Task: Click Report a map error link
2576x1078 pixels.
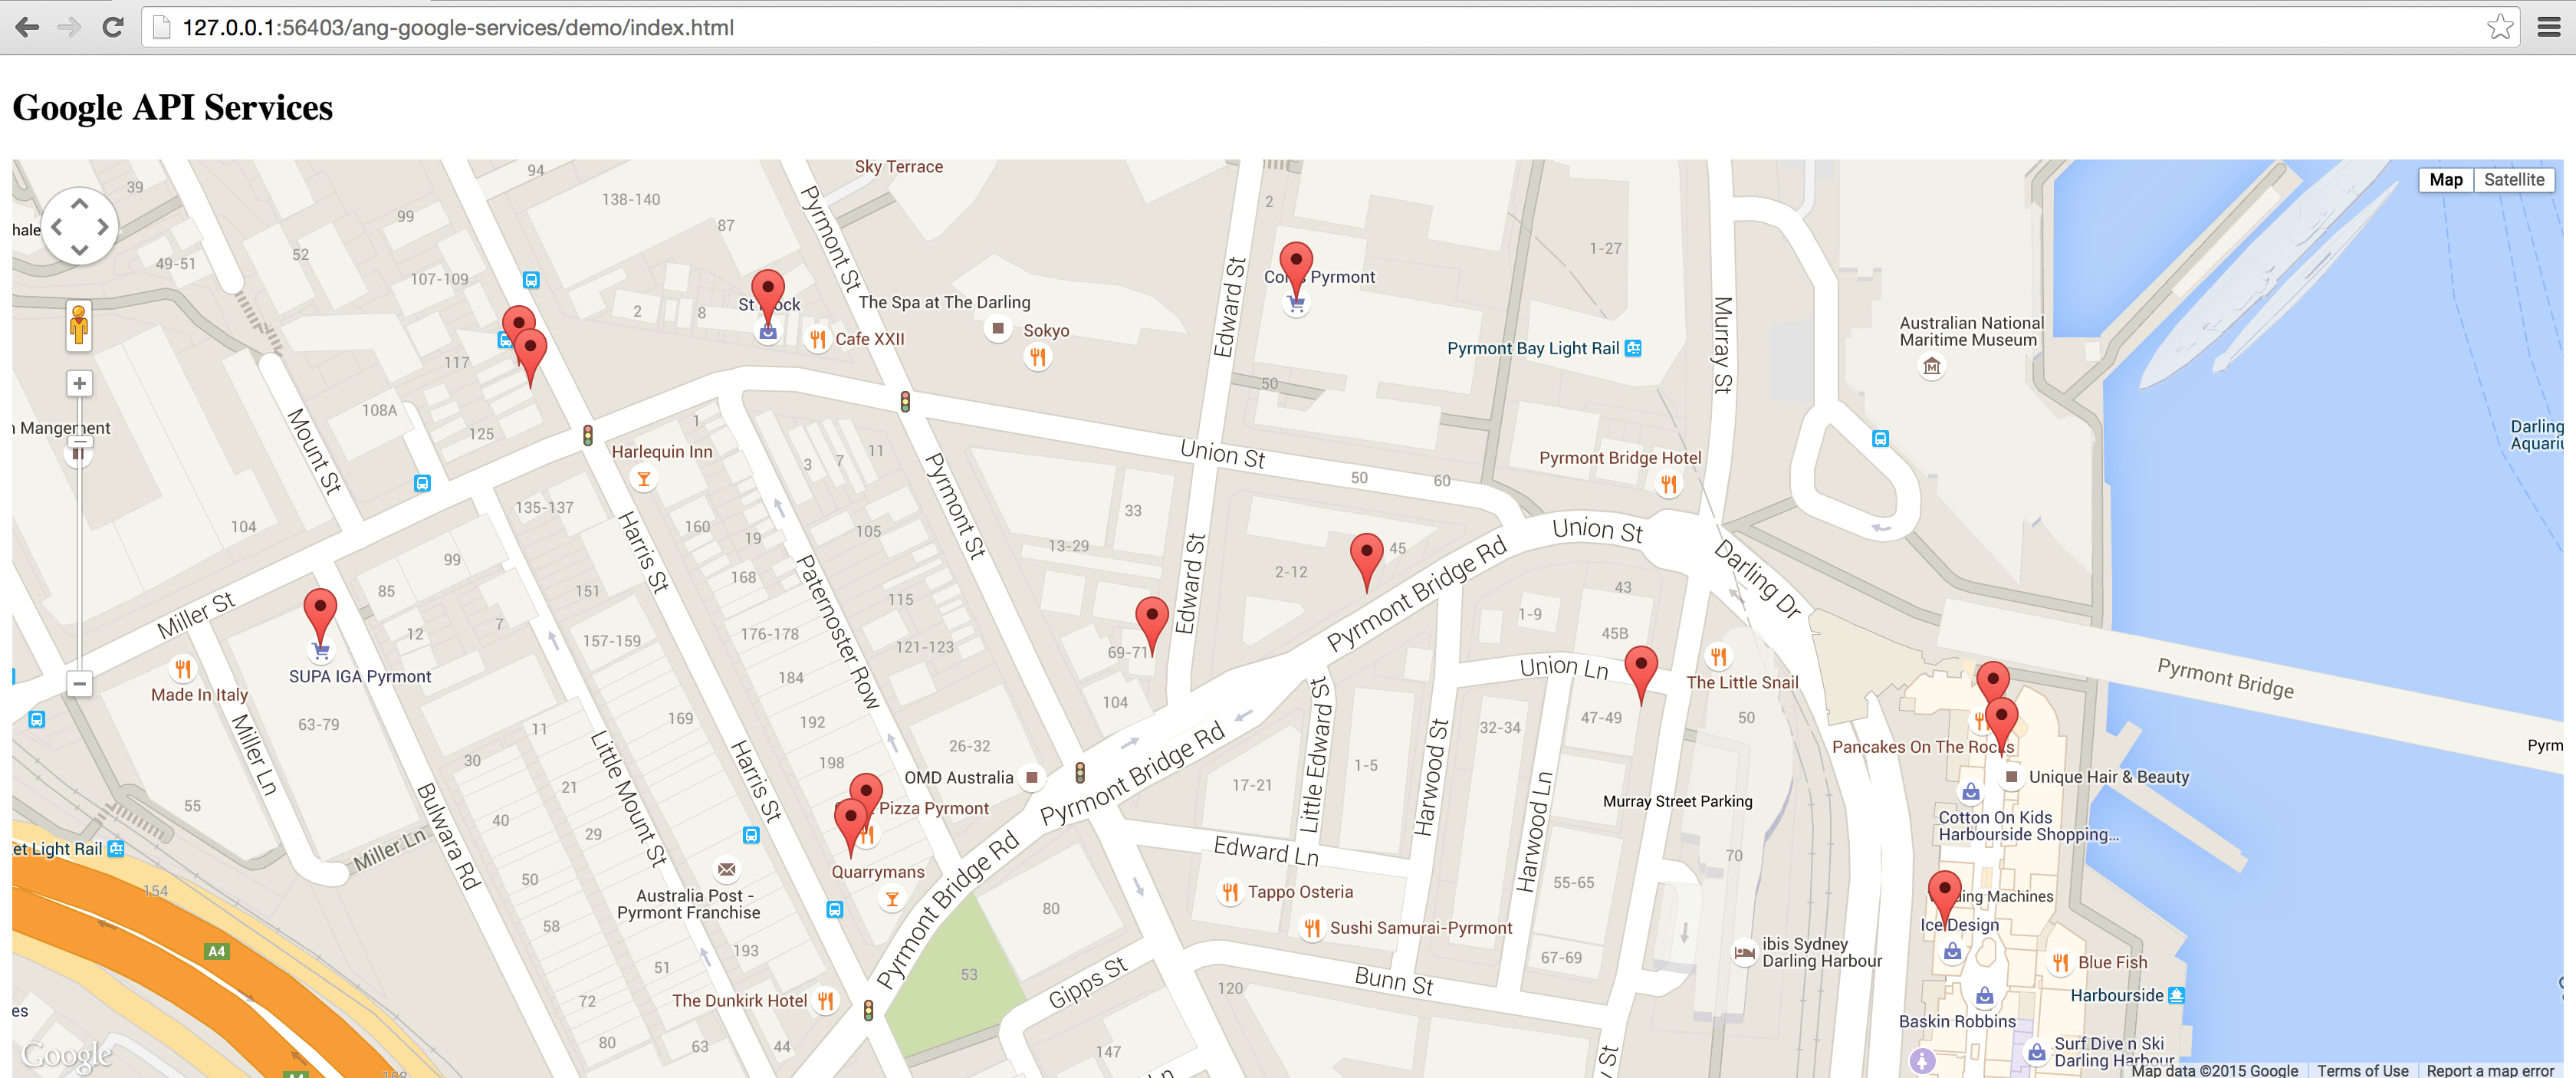Action: coord(2489,1070)
